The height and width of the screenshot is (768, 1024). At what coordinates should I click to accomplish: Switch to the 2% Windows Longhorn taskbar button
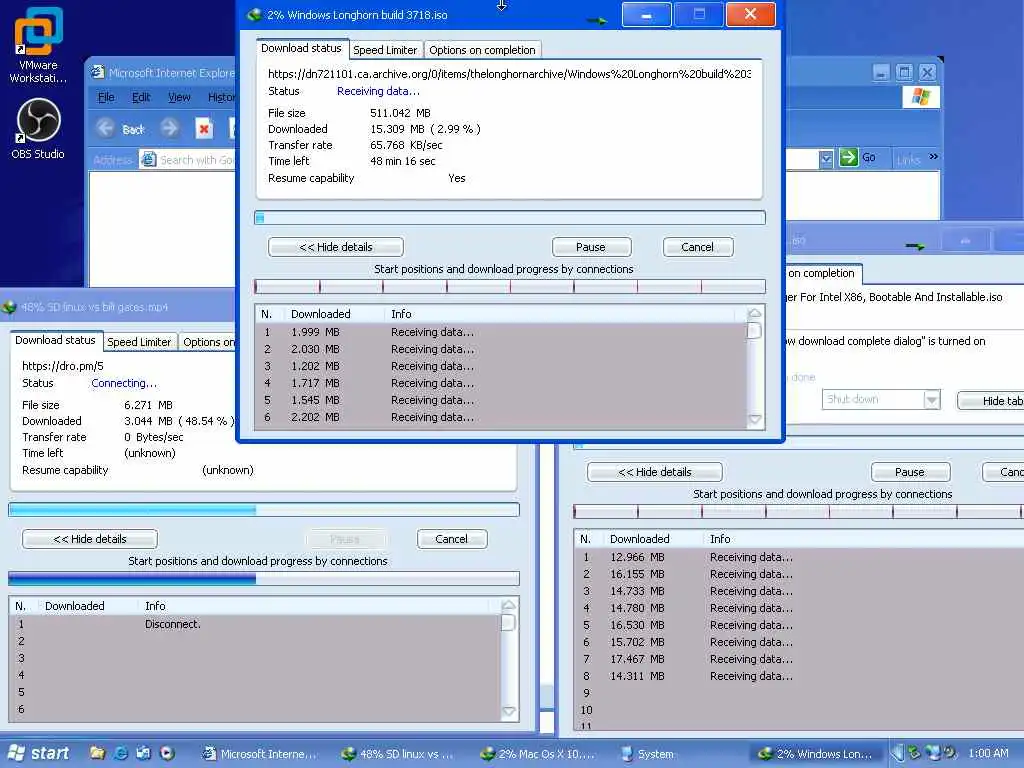815,754
